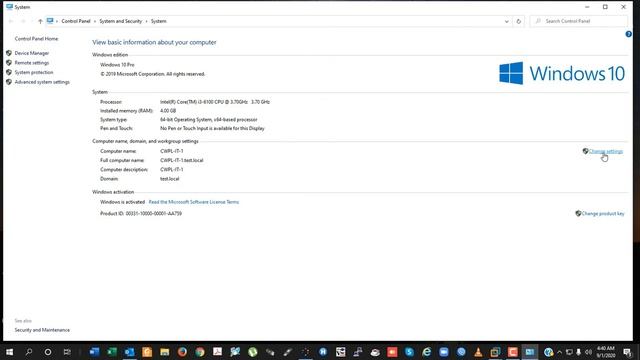Open VLC media player on taskbar

478,352
